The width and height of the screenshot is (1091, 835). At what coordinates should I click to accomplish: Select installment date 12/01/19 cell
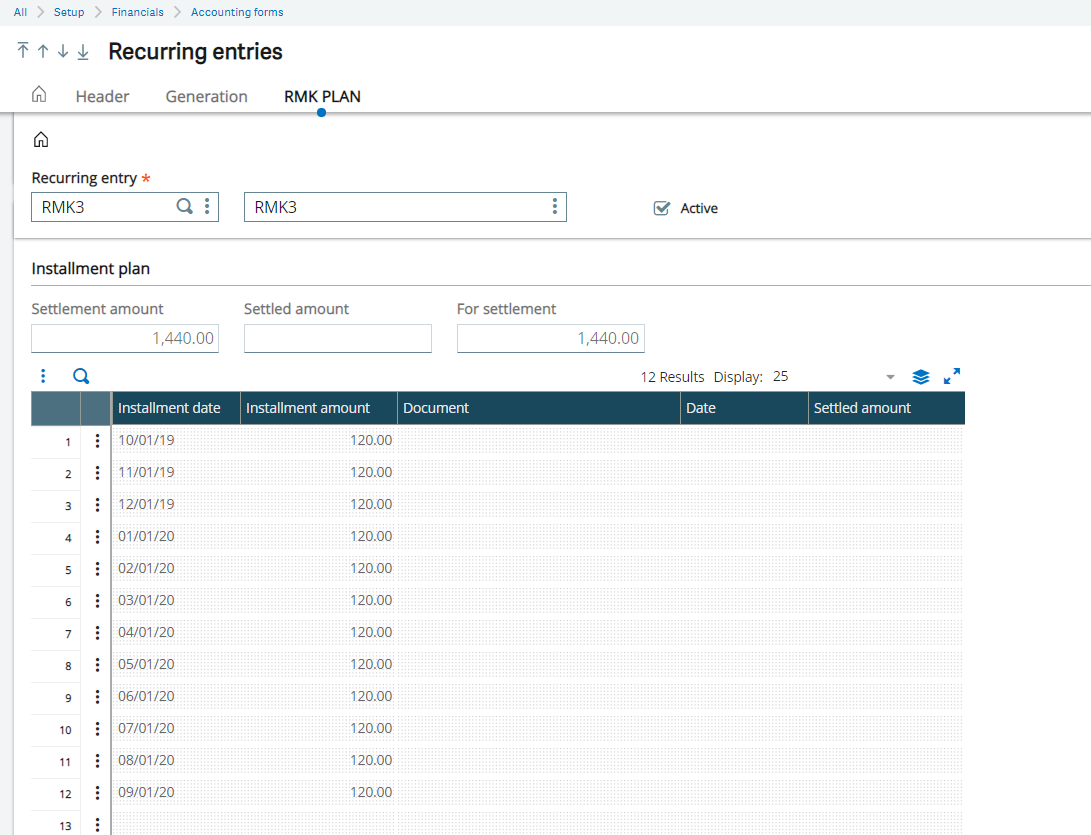tap(176, 504)
